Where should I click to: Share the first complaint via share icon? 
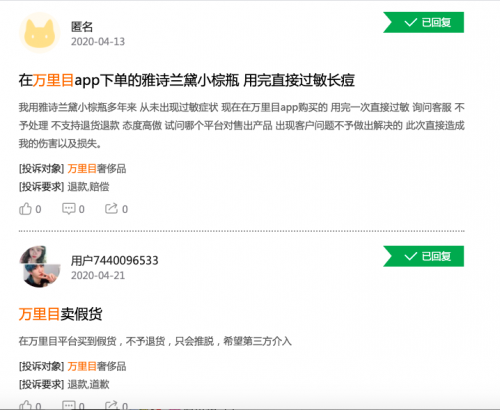coord(112,209)
